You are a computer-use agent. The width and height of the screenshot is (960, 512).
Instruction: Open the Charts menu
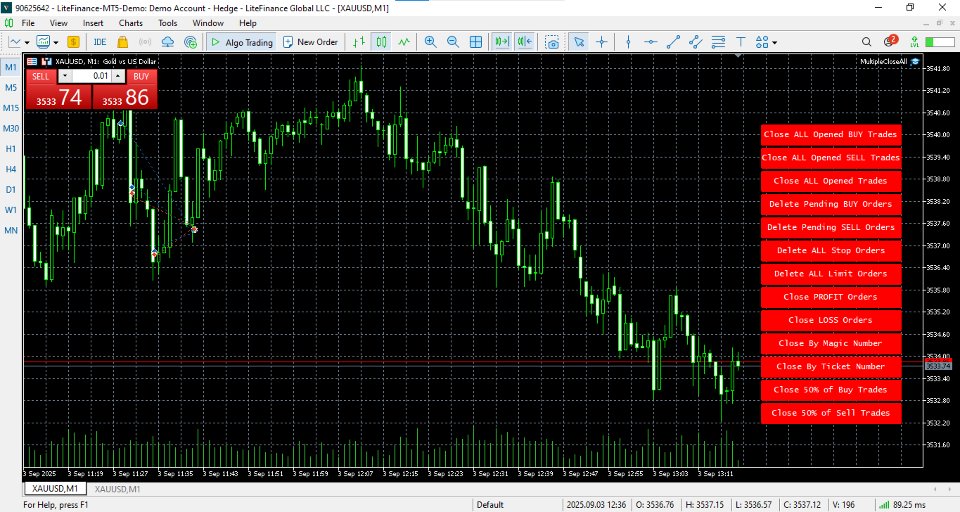[x=130, y=23]
